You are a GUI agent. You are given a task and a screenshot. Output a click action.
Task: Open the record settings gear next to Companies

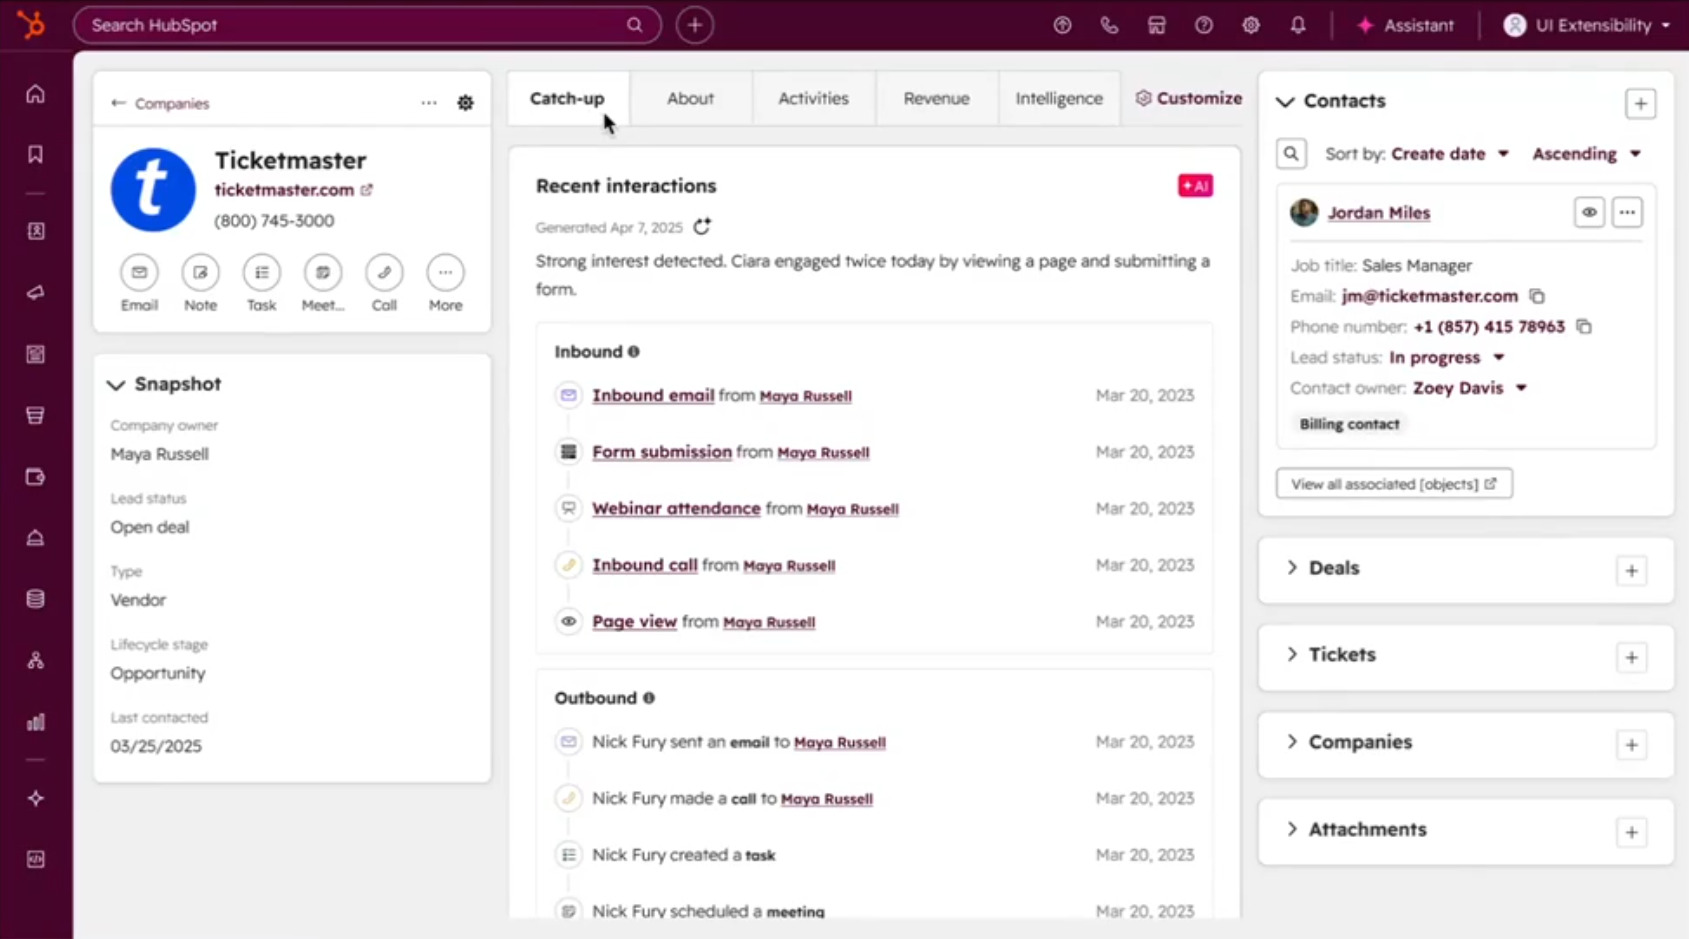[465, 103]
